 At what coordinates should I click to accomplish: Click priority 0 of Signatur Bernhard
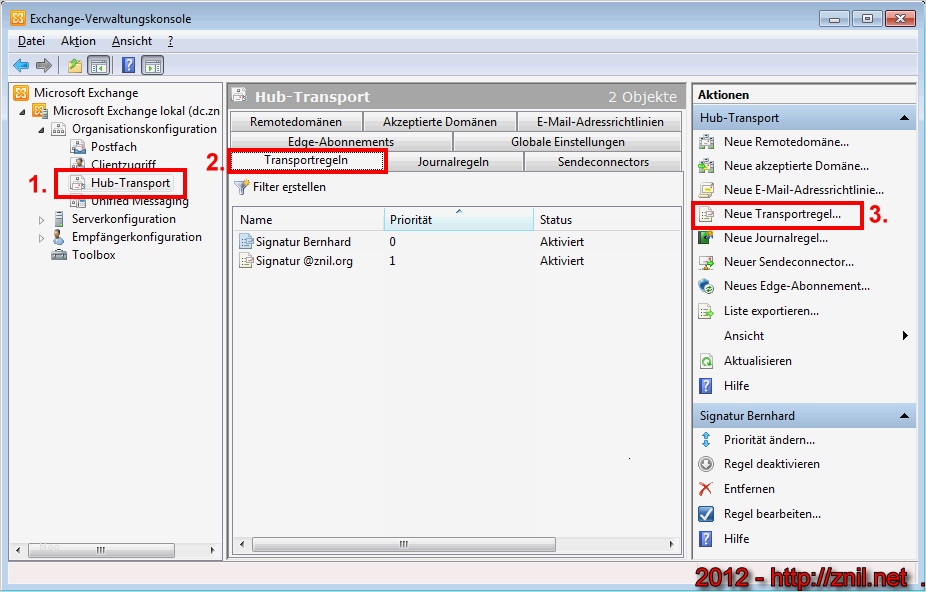pos(393,242)
